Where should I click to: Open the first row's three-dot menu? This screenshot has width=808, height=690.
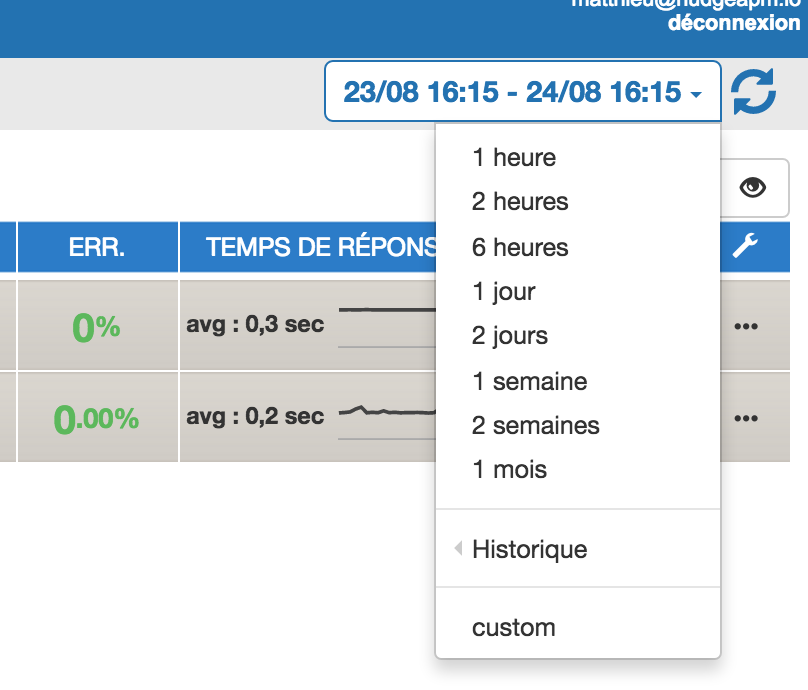(746, 326)
